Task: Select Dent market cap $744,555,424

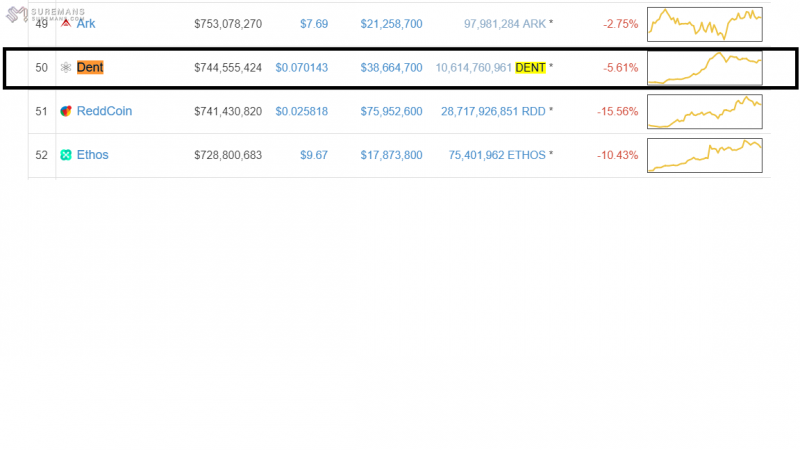Action: (x=228, y=68)
